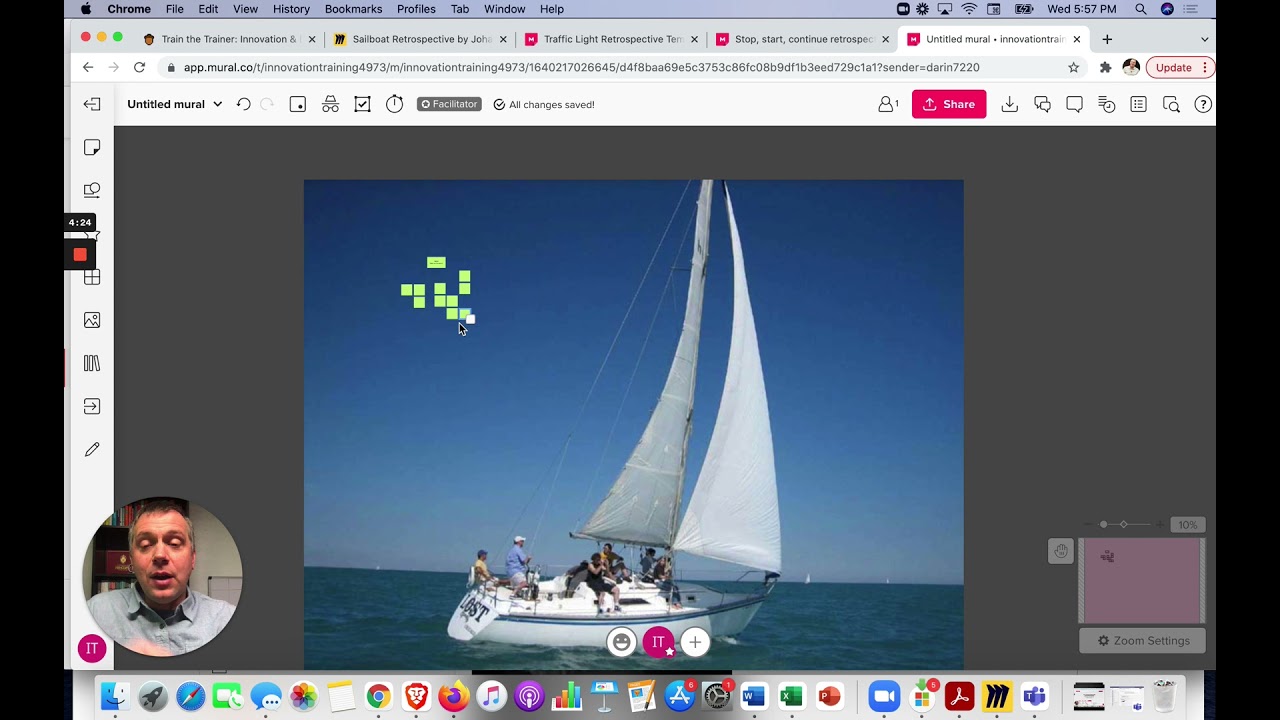Open the images tool in sidebar
This screenshot has height=720, width=1280.
(x=92, y=320)
